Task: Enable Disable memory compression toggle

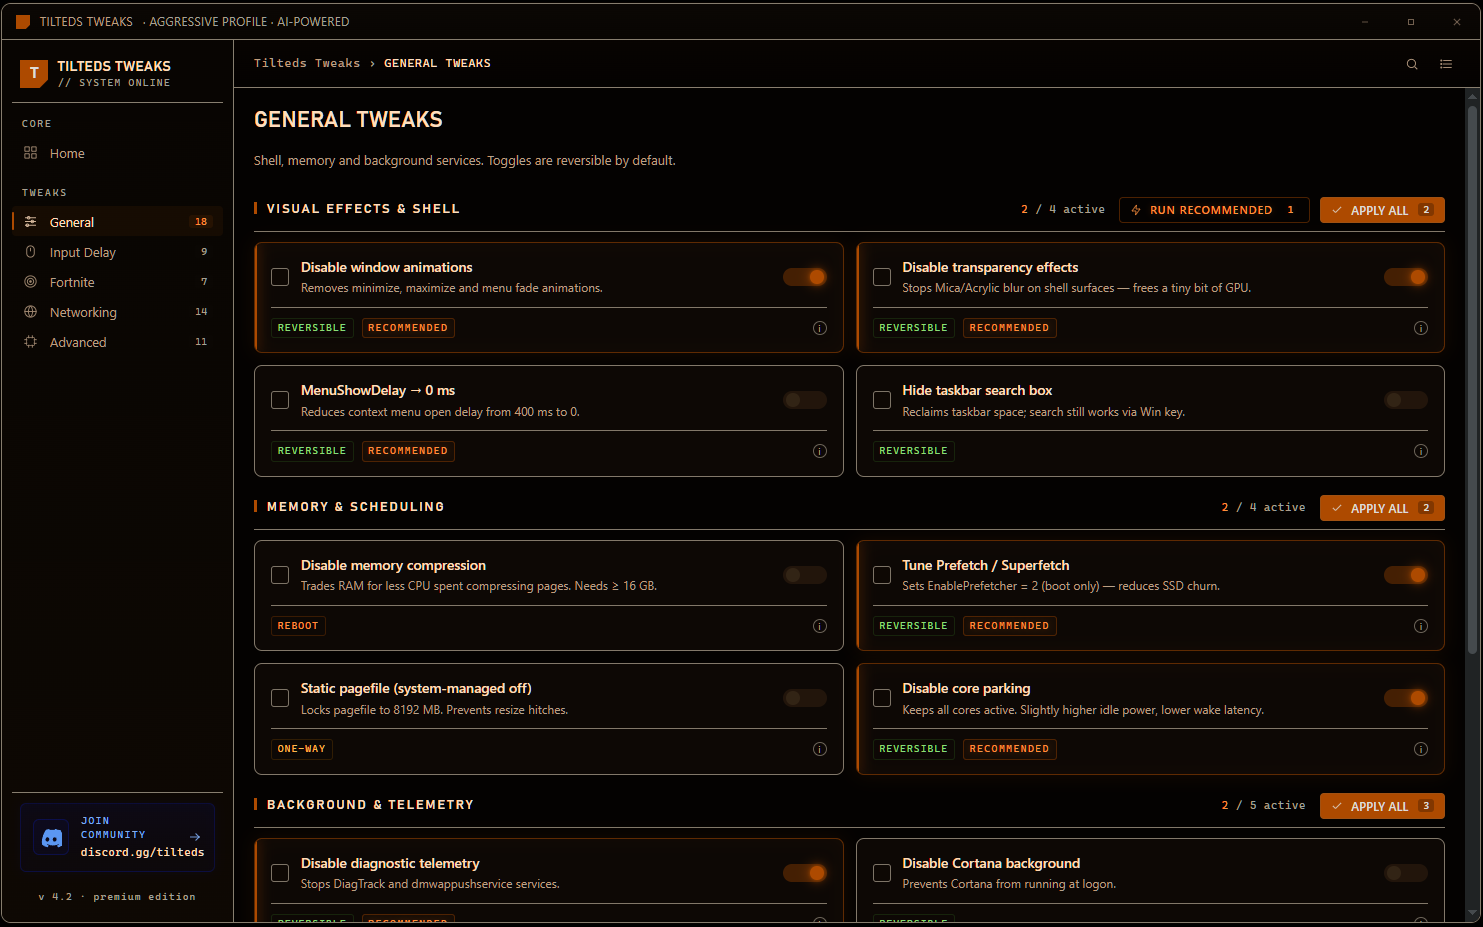Action: [x=805, y=575]
